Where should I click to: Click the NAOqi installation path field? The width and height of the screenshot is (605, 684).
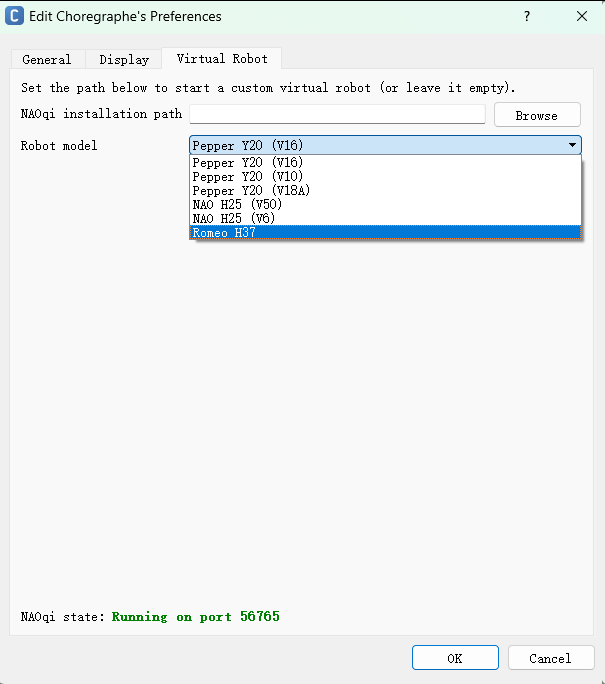pos(337,114)
